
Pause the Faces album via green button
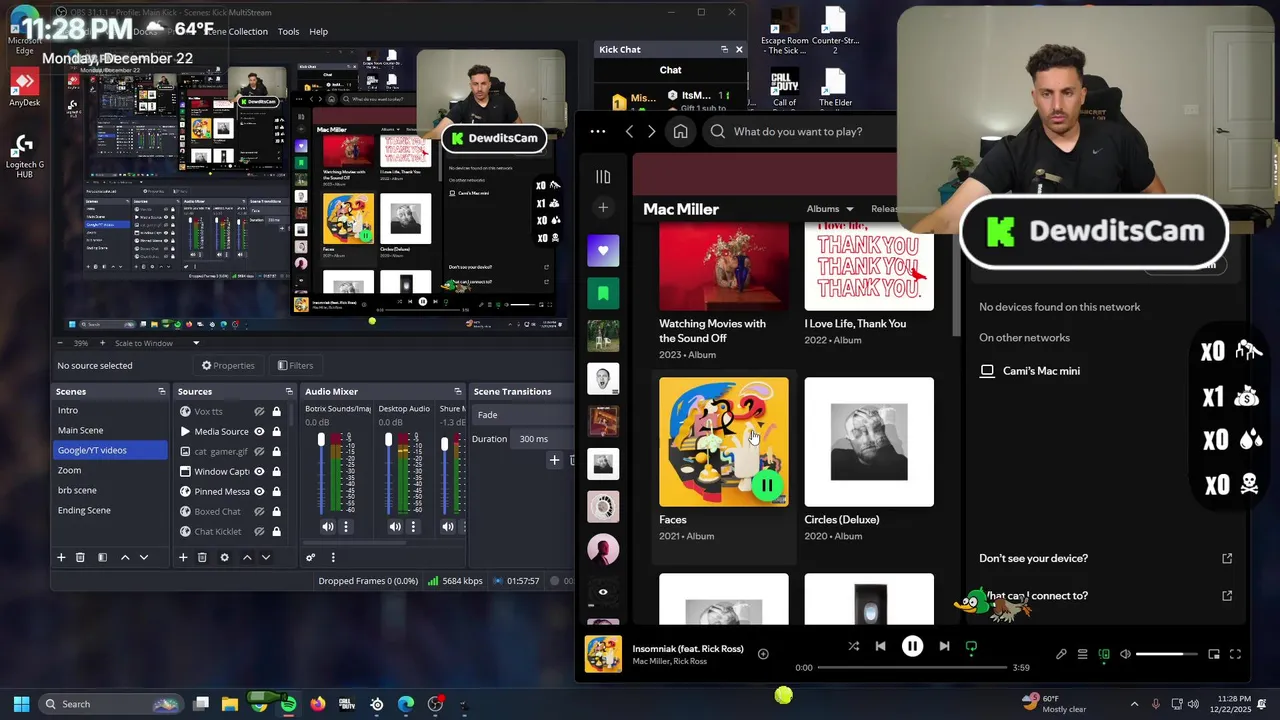767,485
